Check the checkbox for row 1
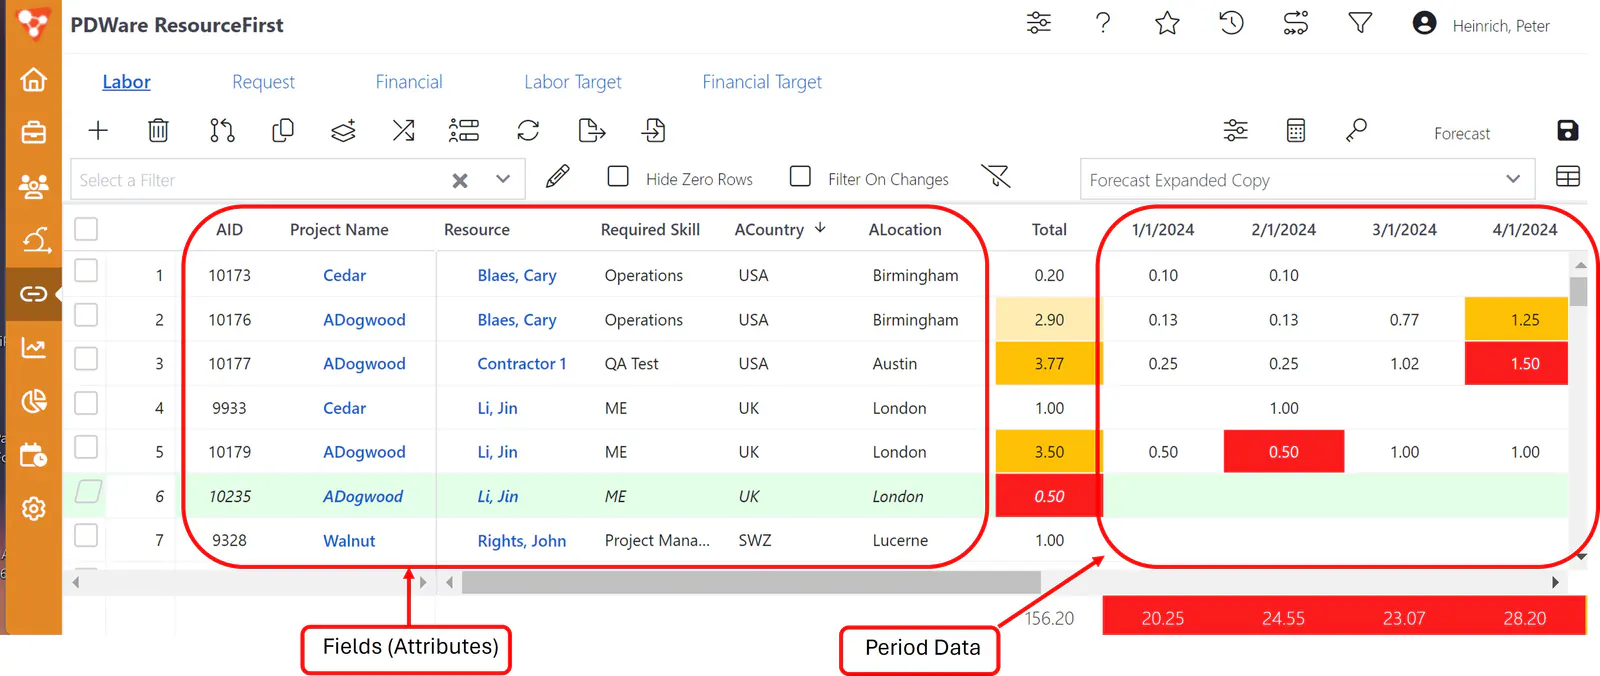This screenshot has width=1600, height=676. [86, 271]
